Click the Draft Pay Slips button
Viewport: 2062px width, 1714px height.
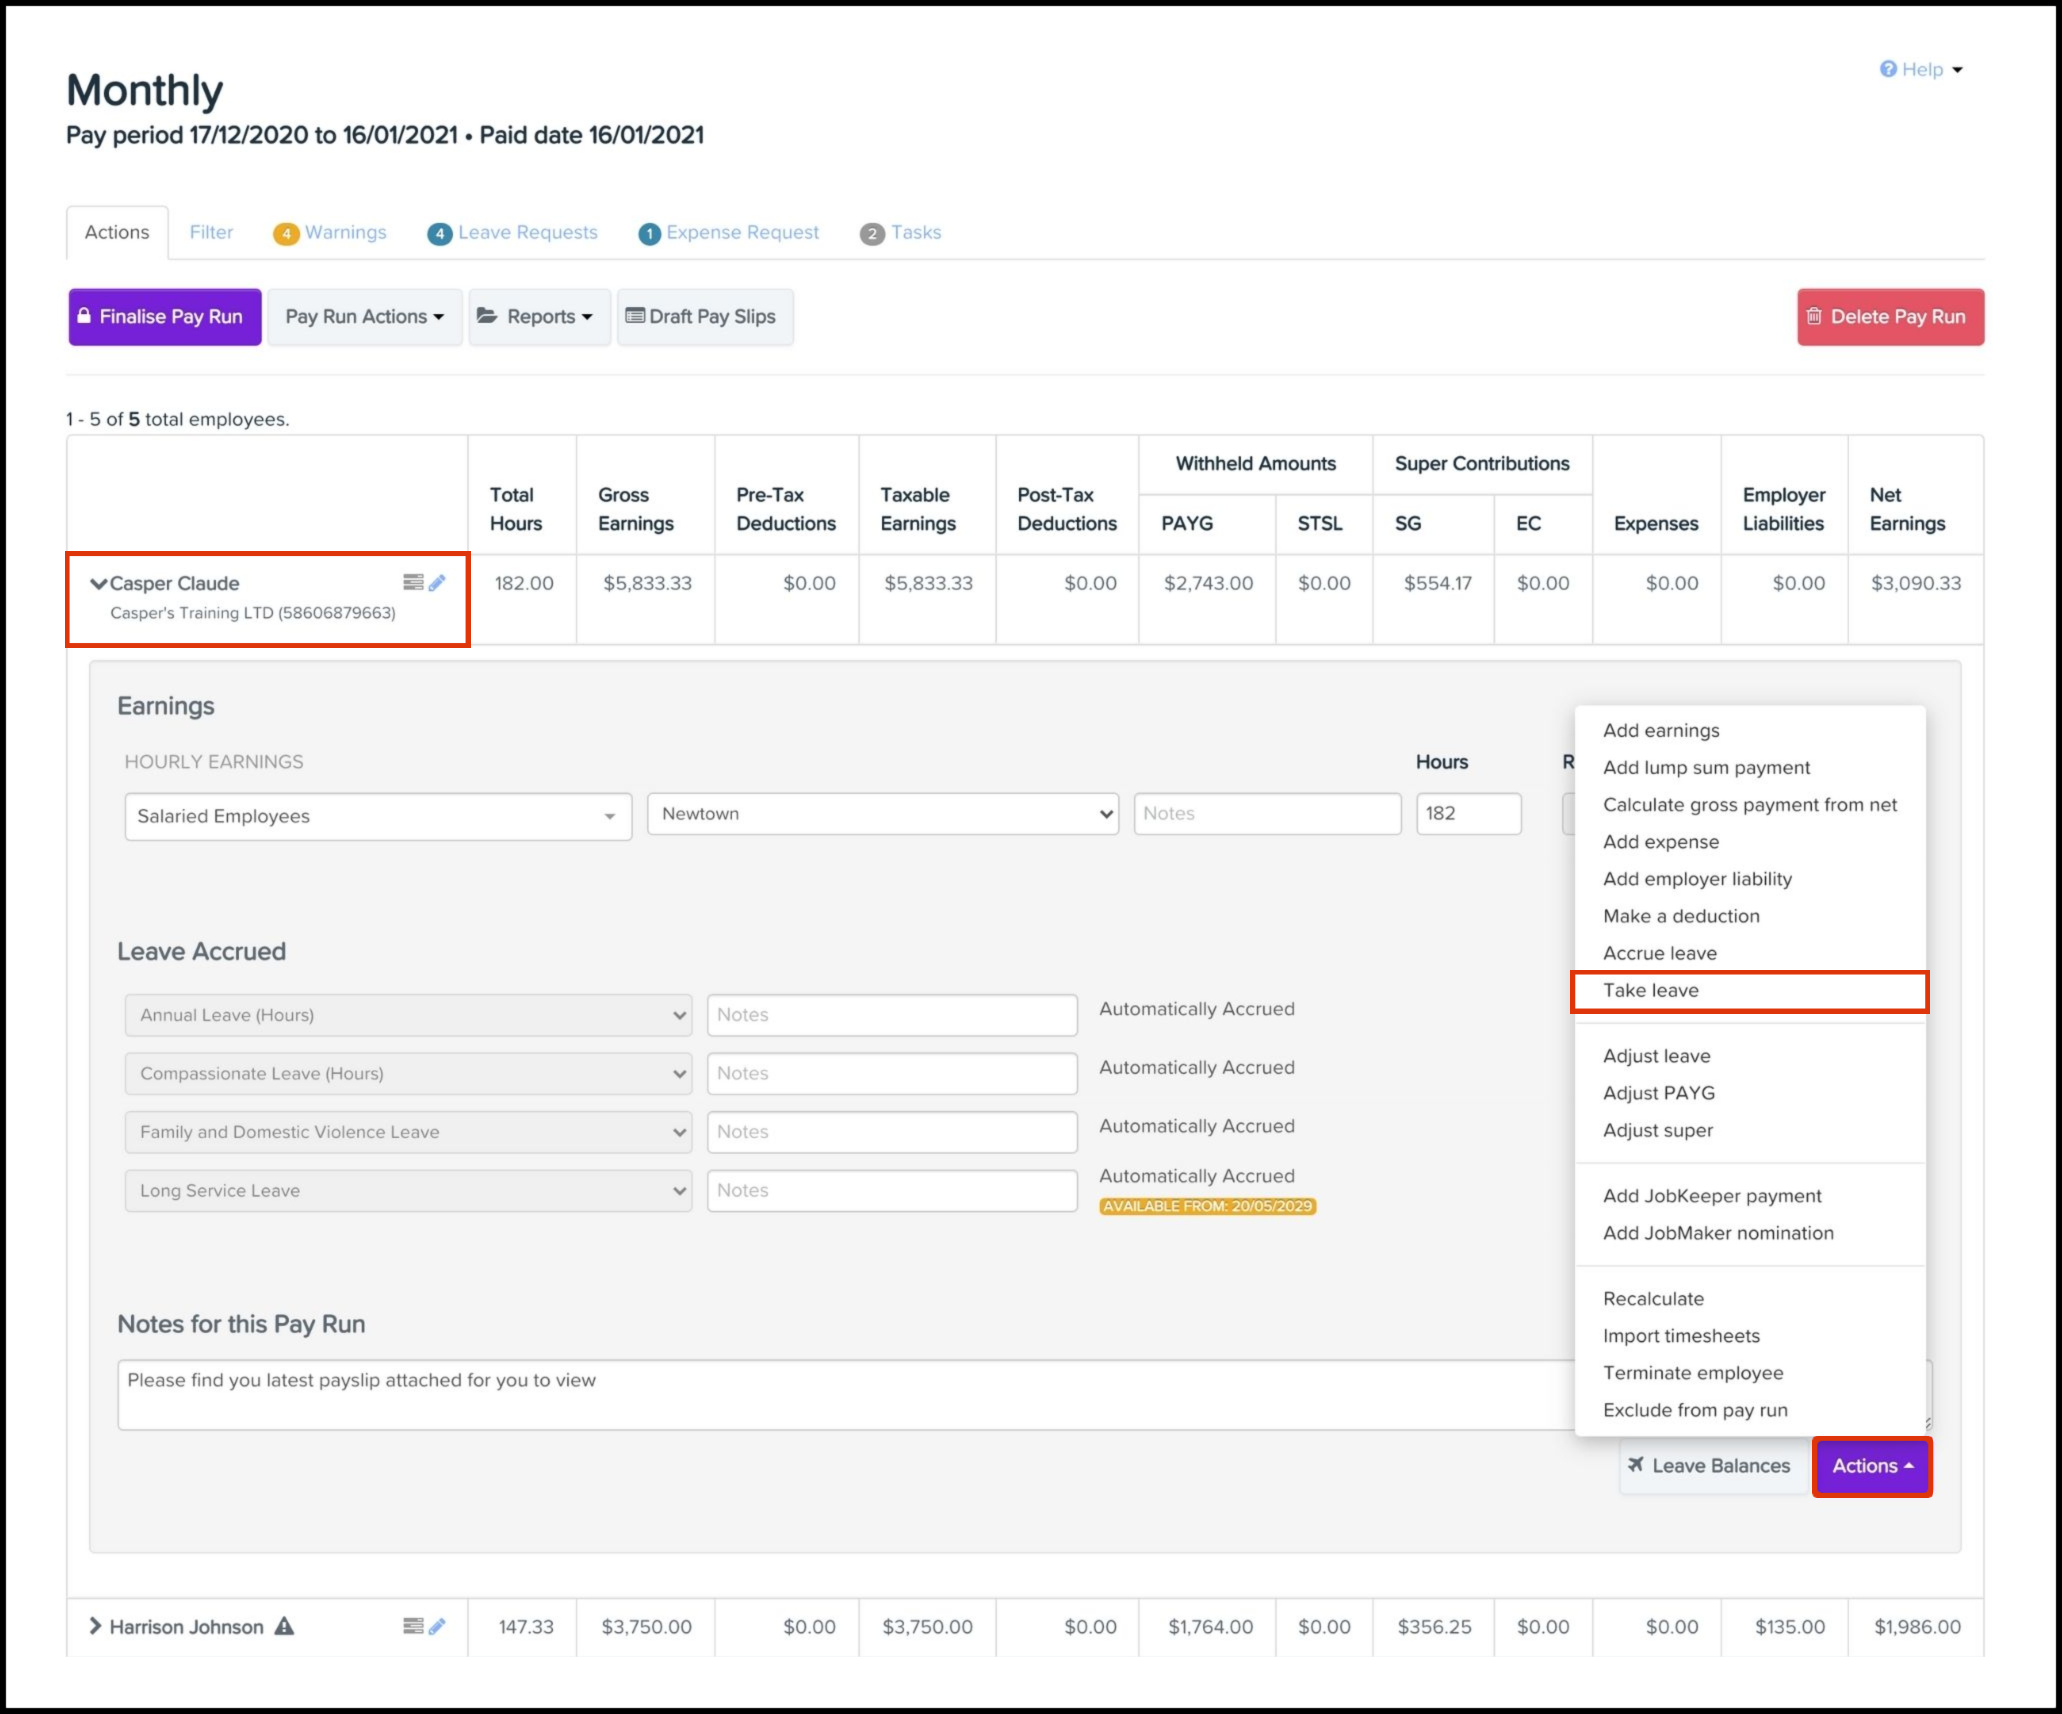[704, 317]
